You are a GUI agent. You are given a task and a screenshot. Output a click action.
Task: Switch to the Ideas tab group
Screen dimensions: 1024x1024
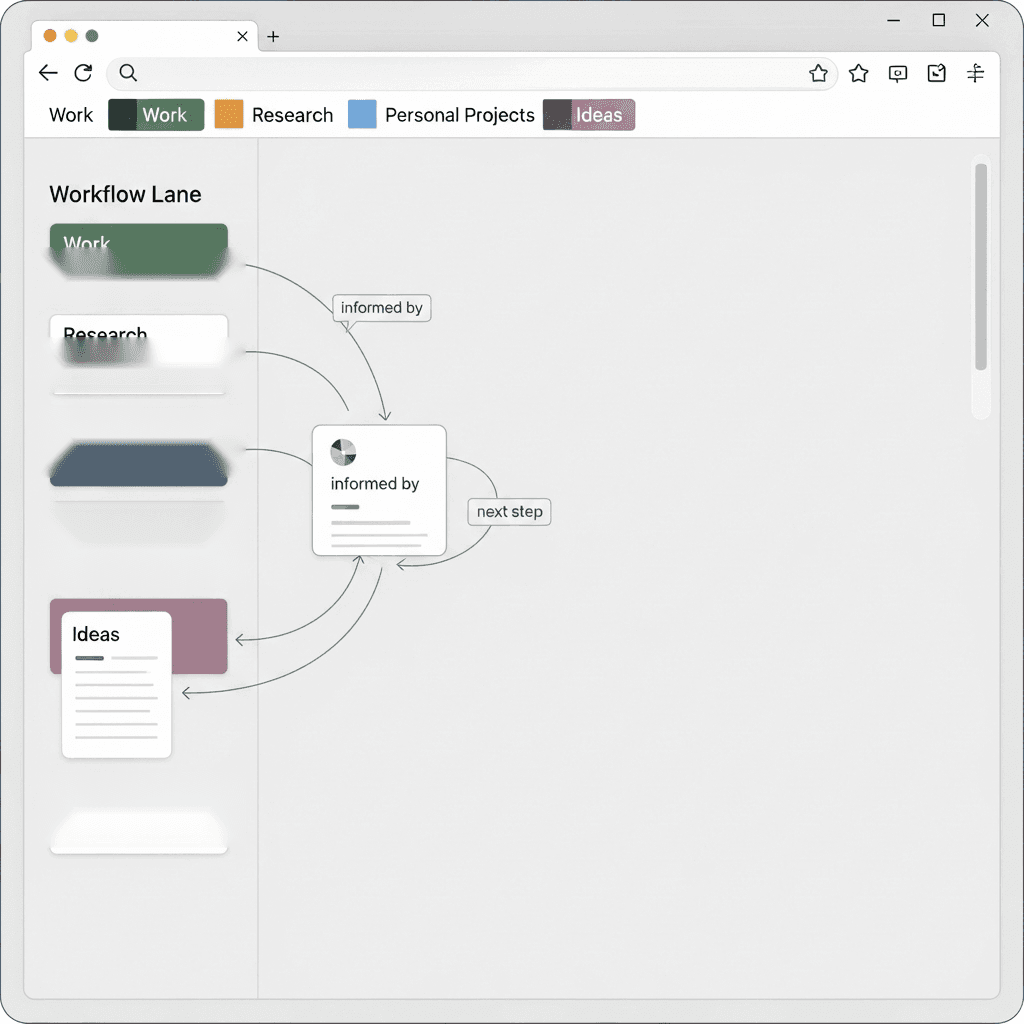point(589,115)
